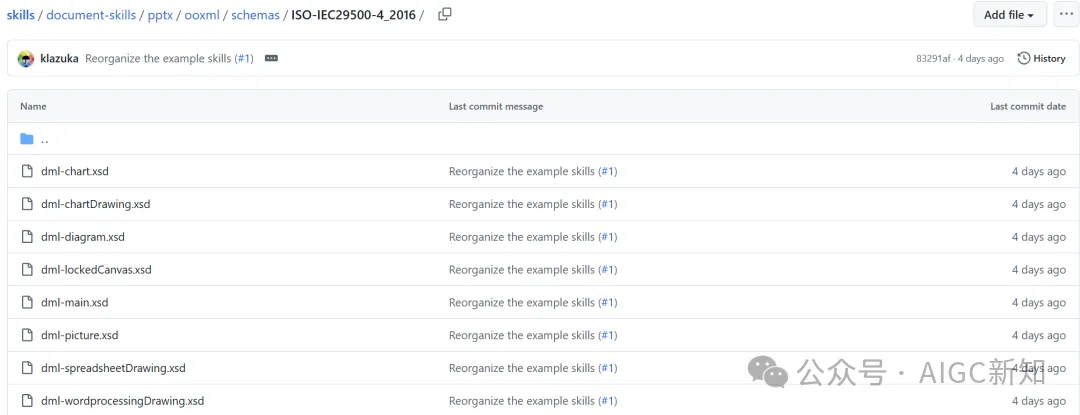Click the file icon beside dml-diagram.xsd

coord(27,237)
